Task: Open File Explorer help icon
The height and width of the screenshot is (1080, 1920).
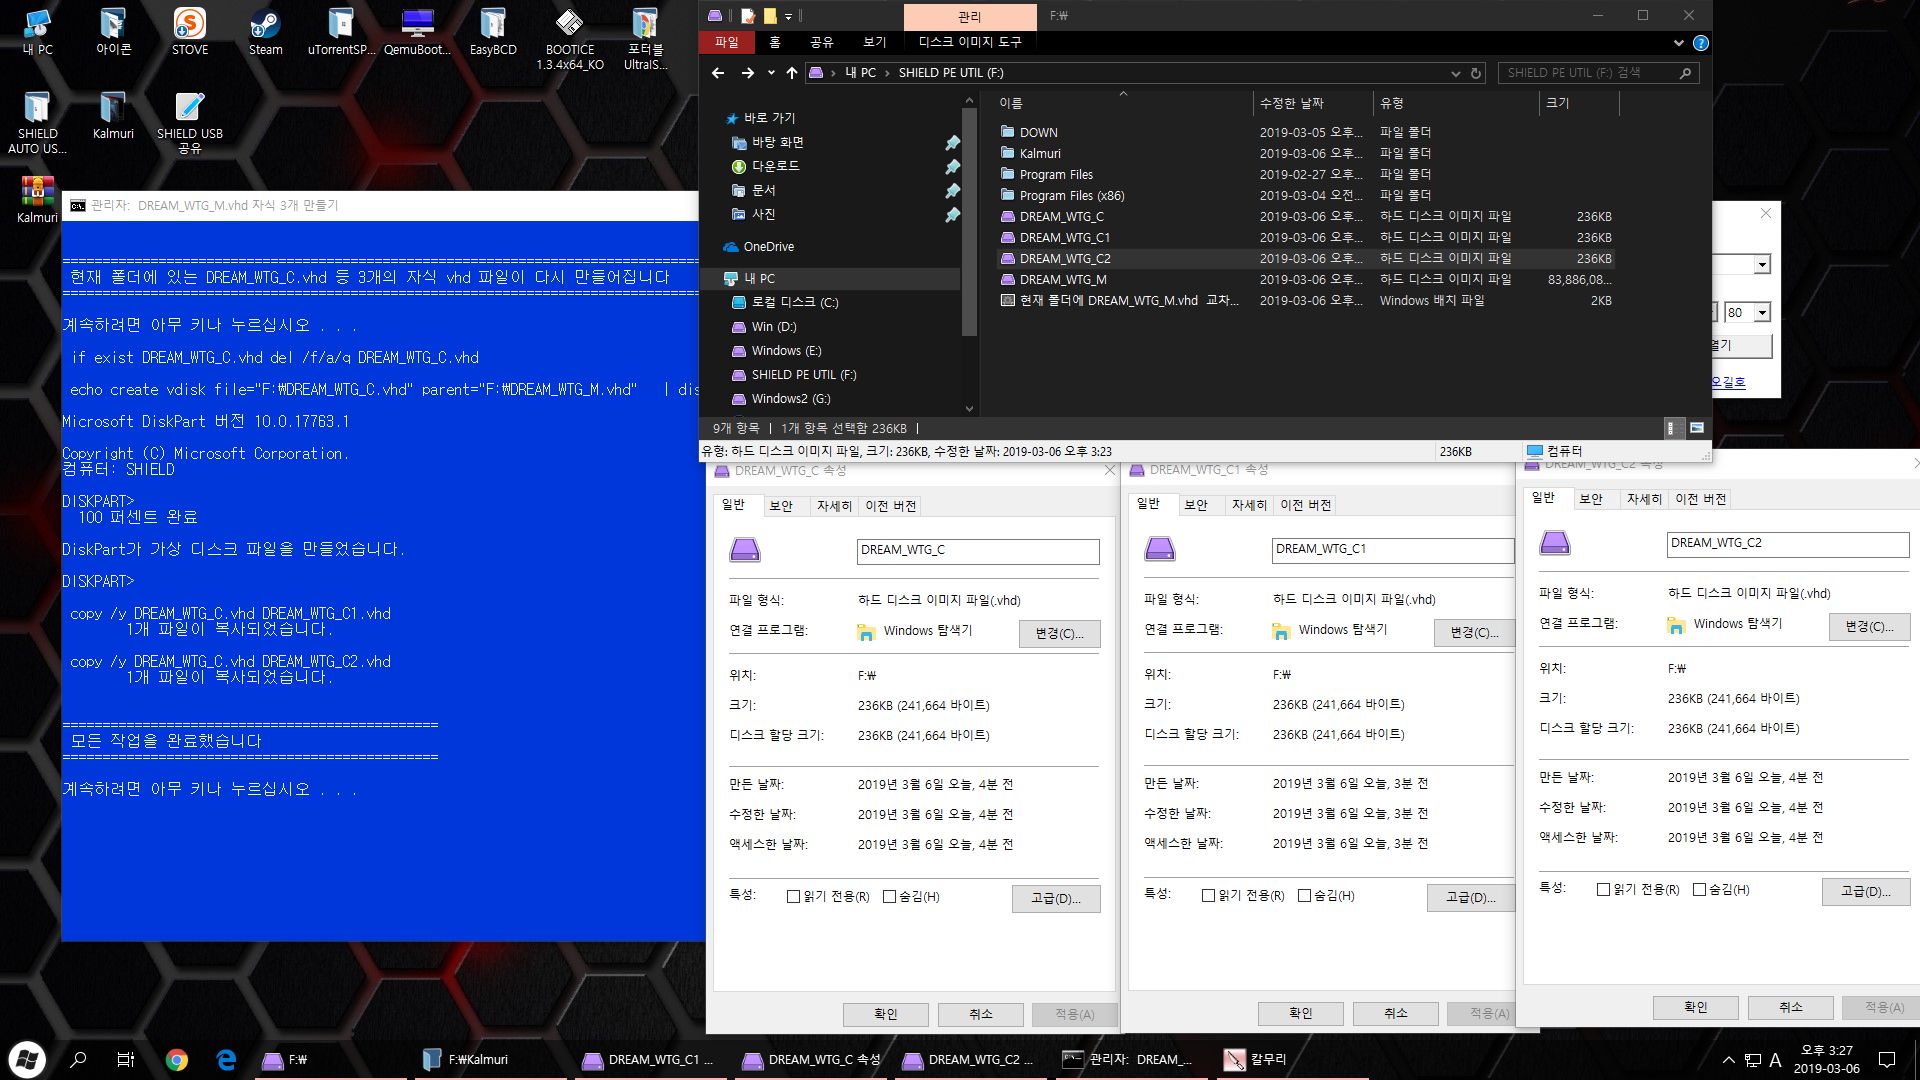Action: point(1700,43)
